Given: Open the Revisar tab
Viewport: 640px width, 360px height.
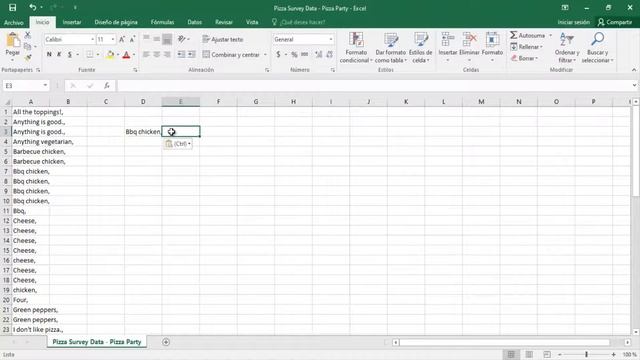Looking at the screenshot, I should [224, 22].
